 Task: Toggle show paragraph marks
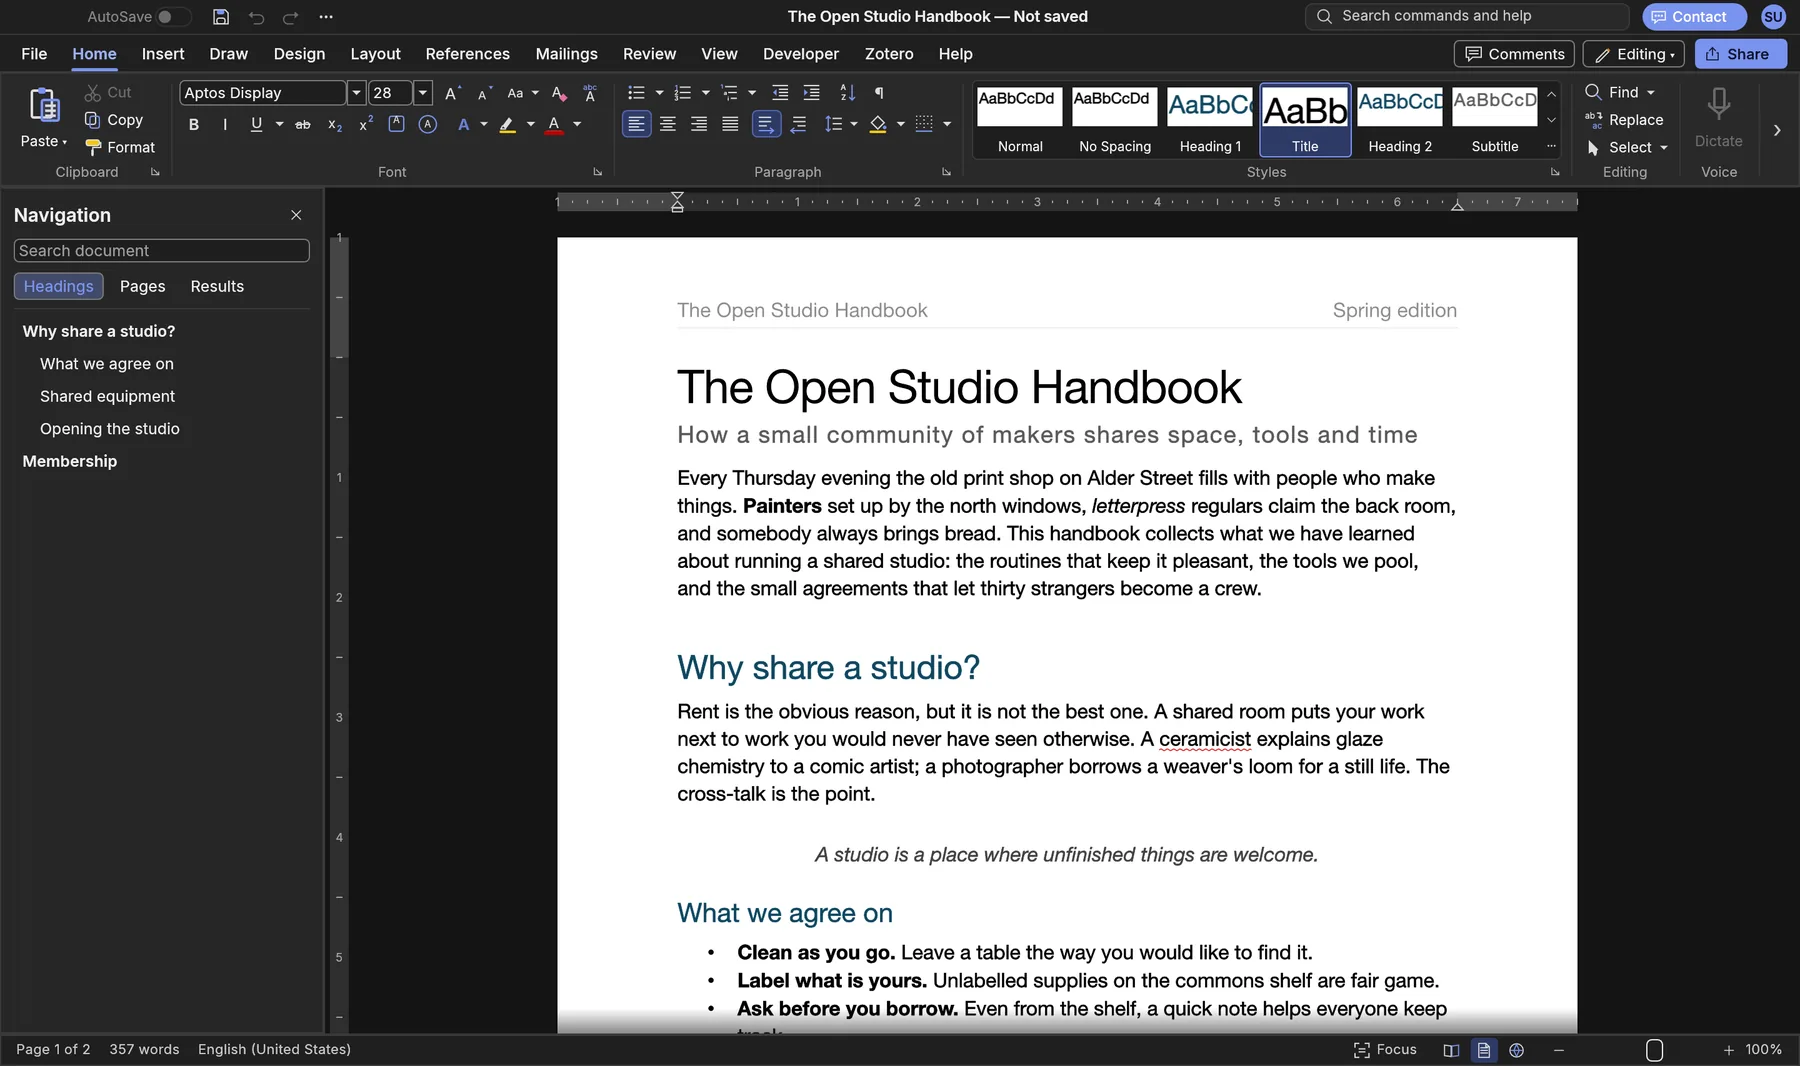click(879, 93)
